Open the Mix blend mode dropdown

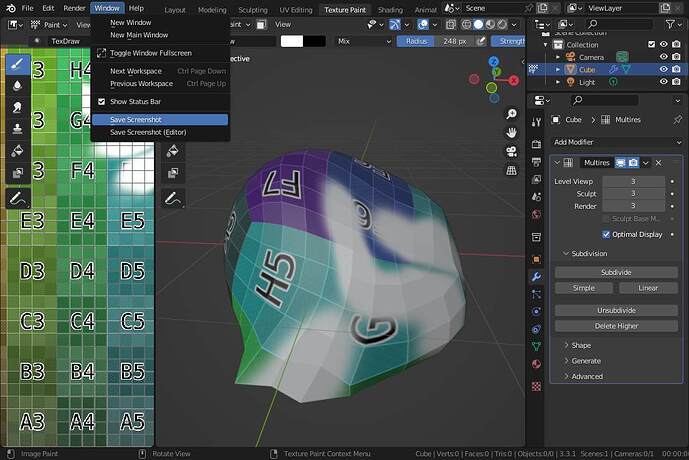point(364,41)
